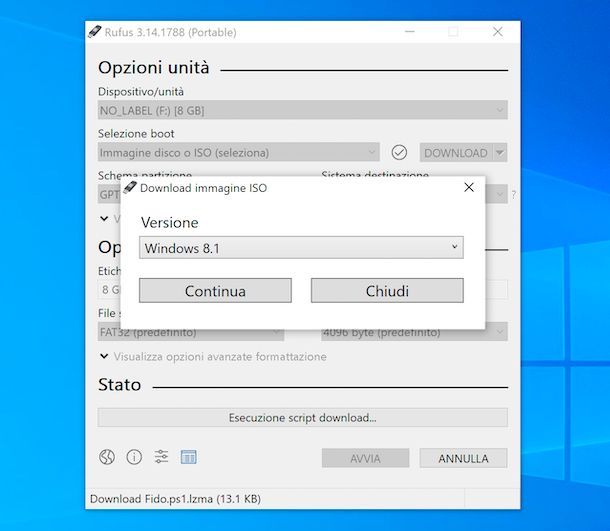Close the Download immagine ISO dialog
Viewport: 610px width, 531px height.
469,188
